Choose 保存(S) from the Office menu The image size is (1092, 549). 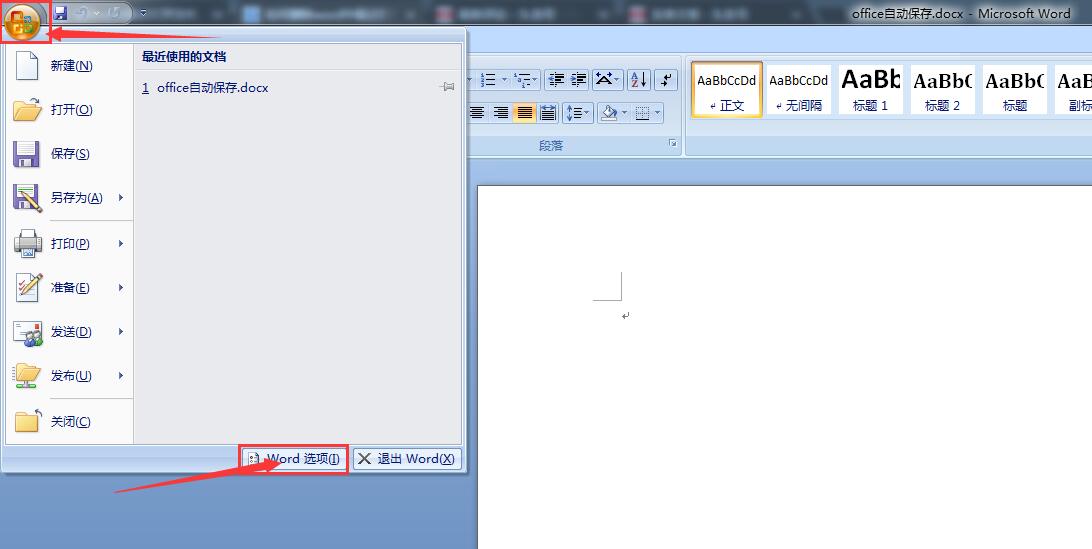pyautogui.click(x=70, y=154)
